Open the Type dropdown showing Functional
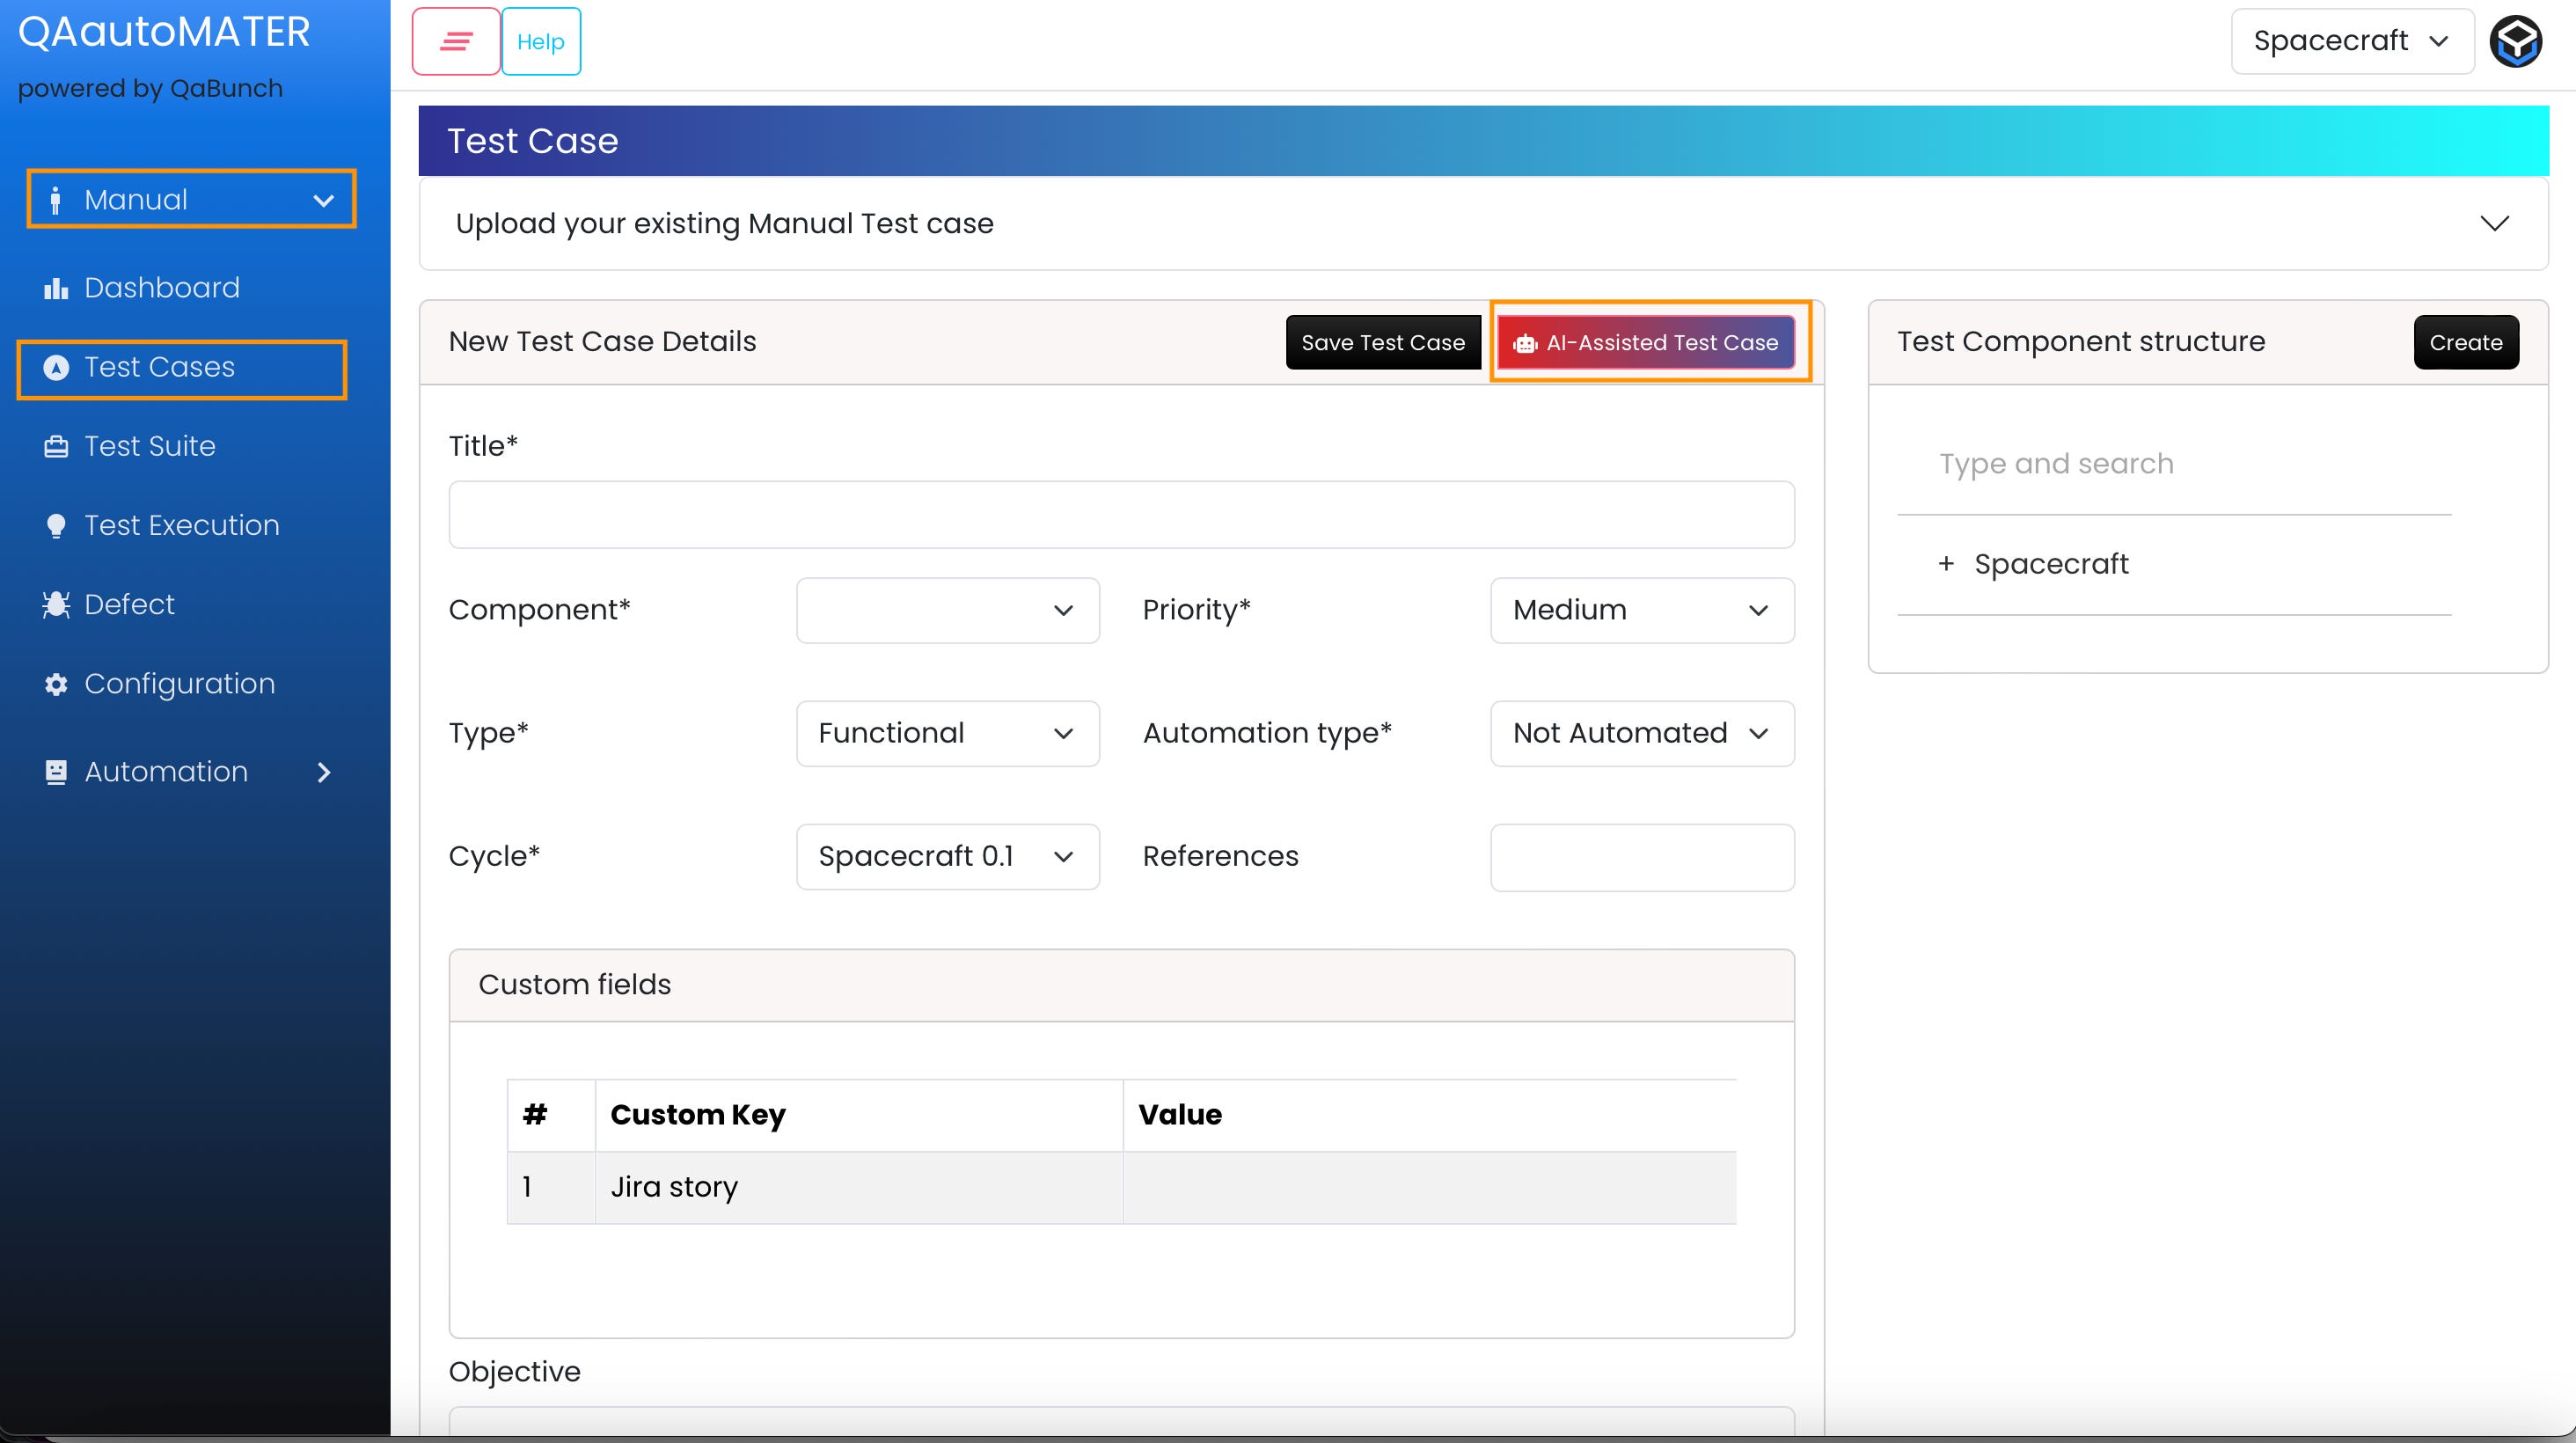This screenshot has height=1443, width=2576. [x=947, y=733]
